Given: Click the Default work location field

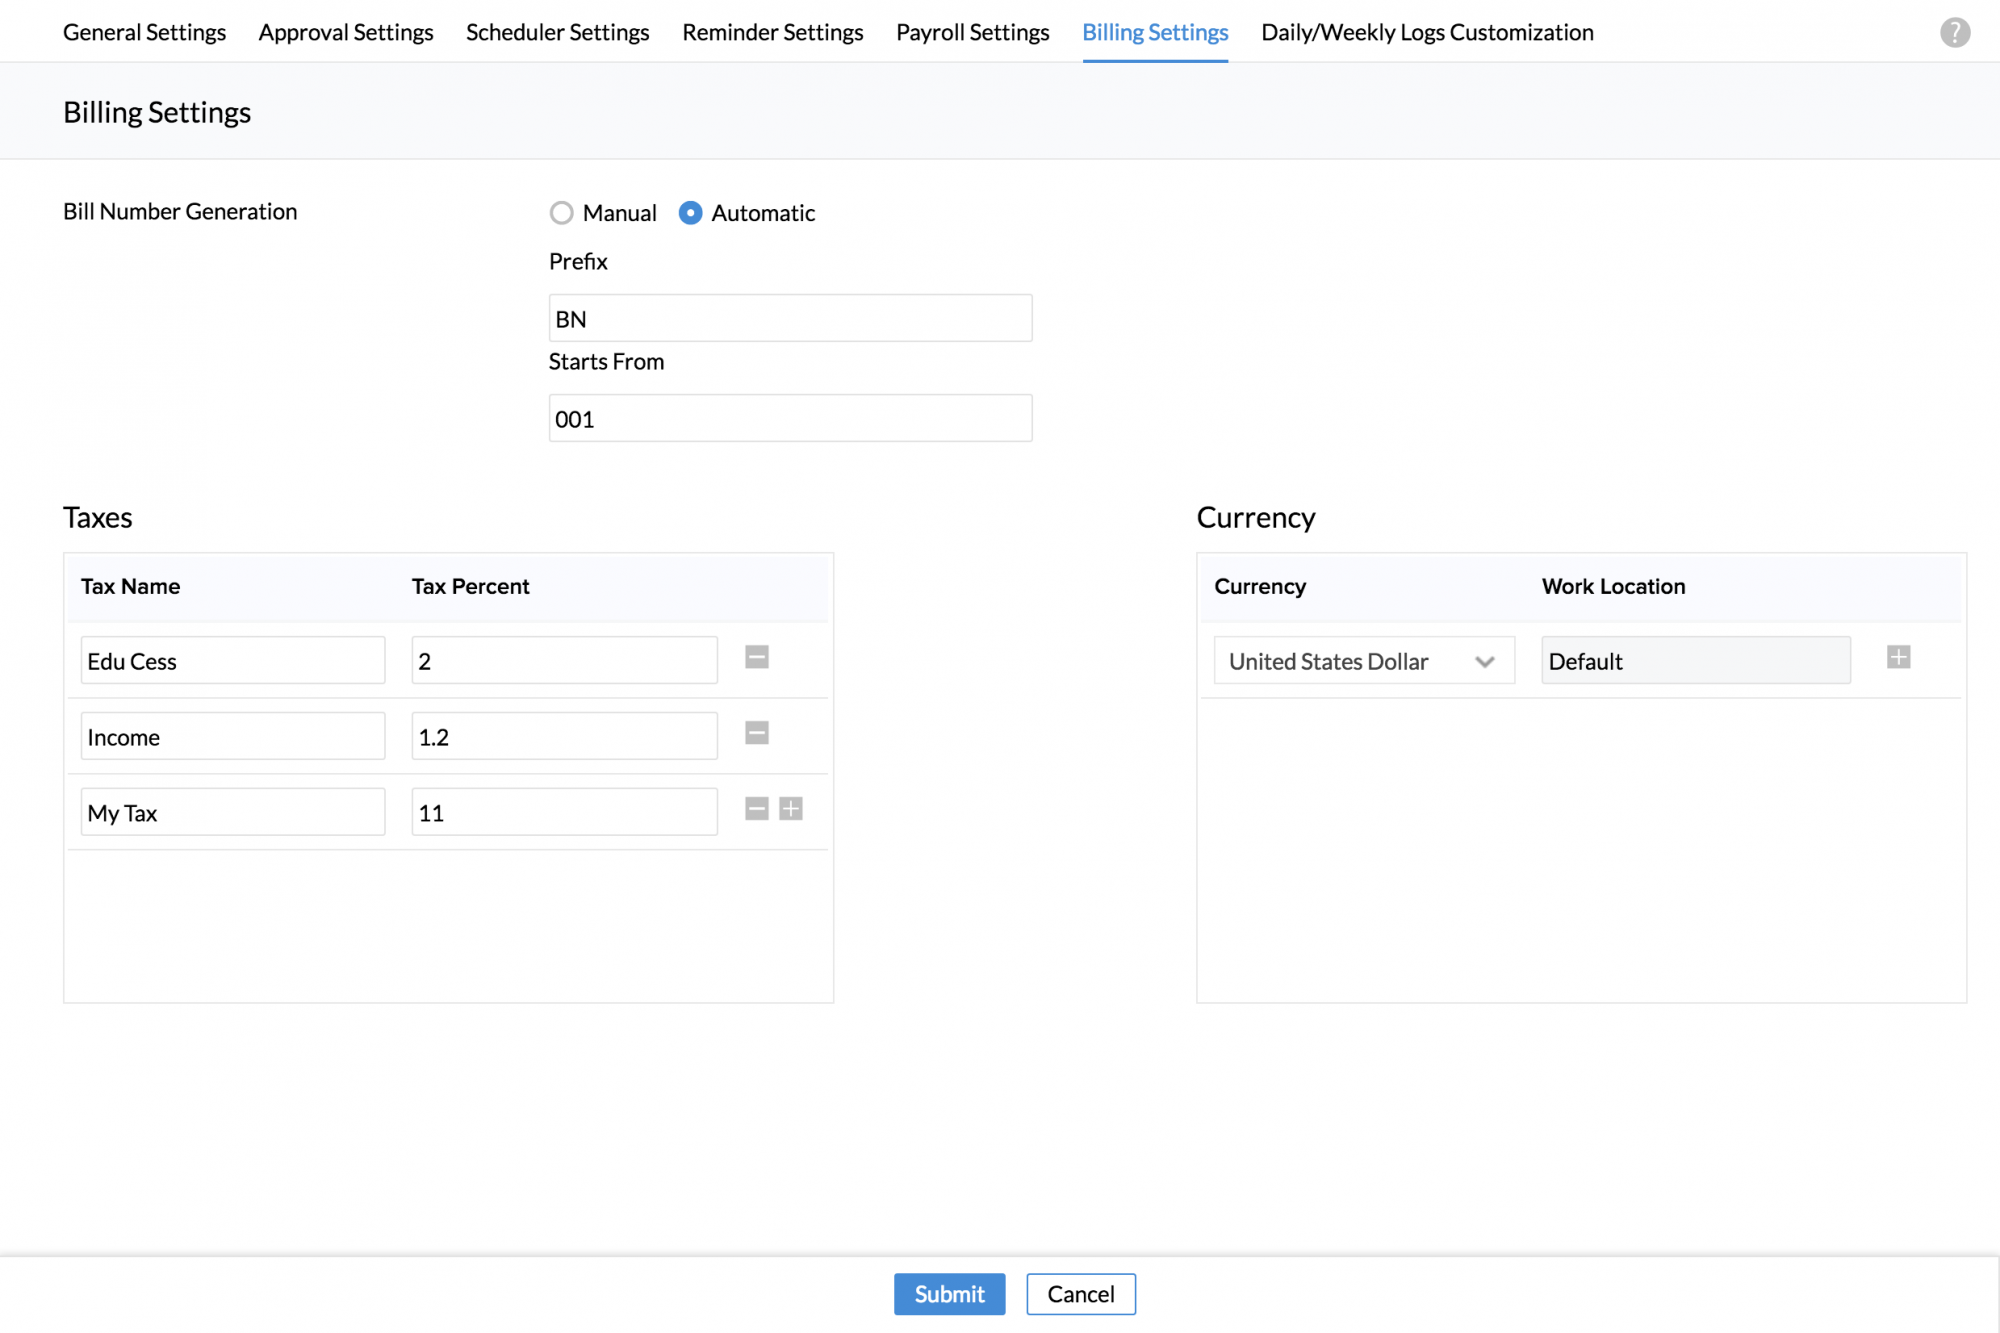Looking at the screenshot, I should point(1695,661).
